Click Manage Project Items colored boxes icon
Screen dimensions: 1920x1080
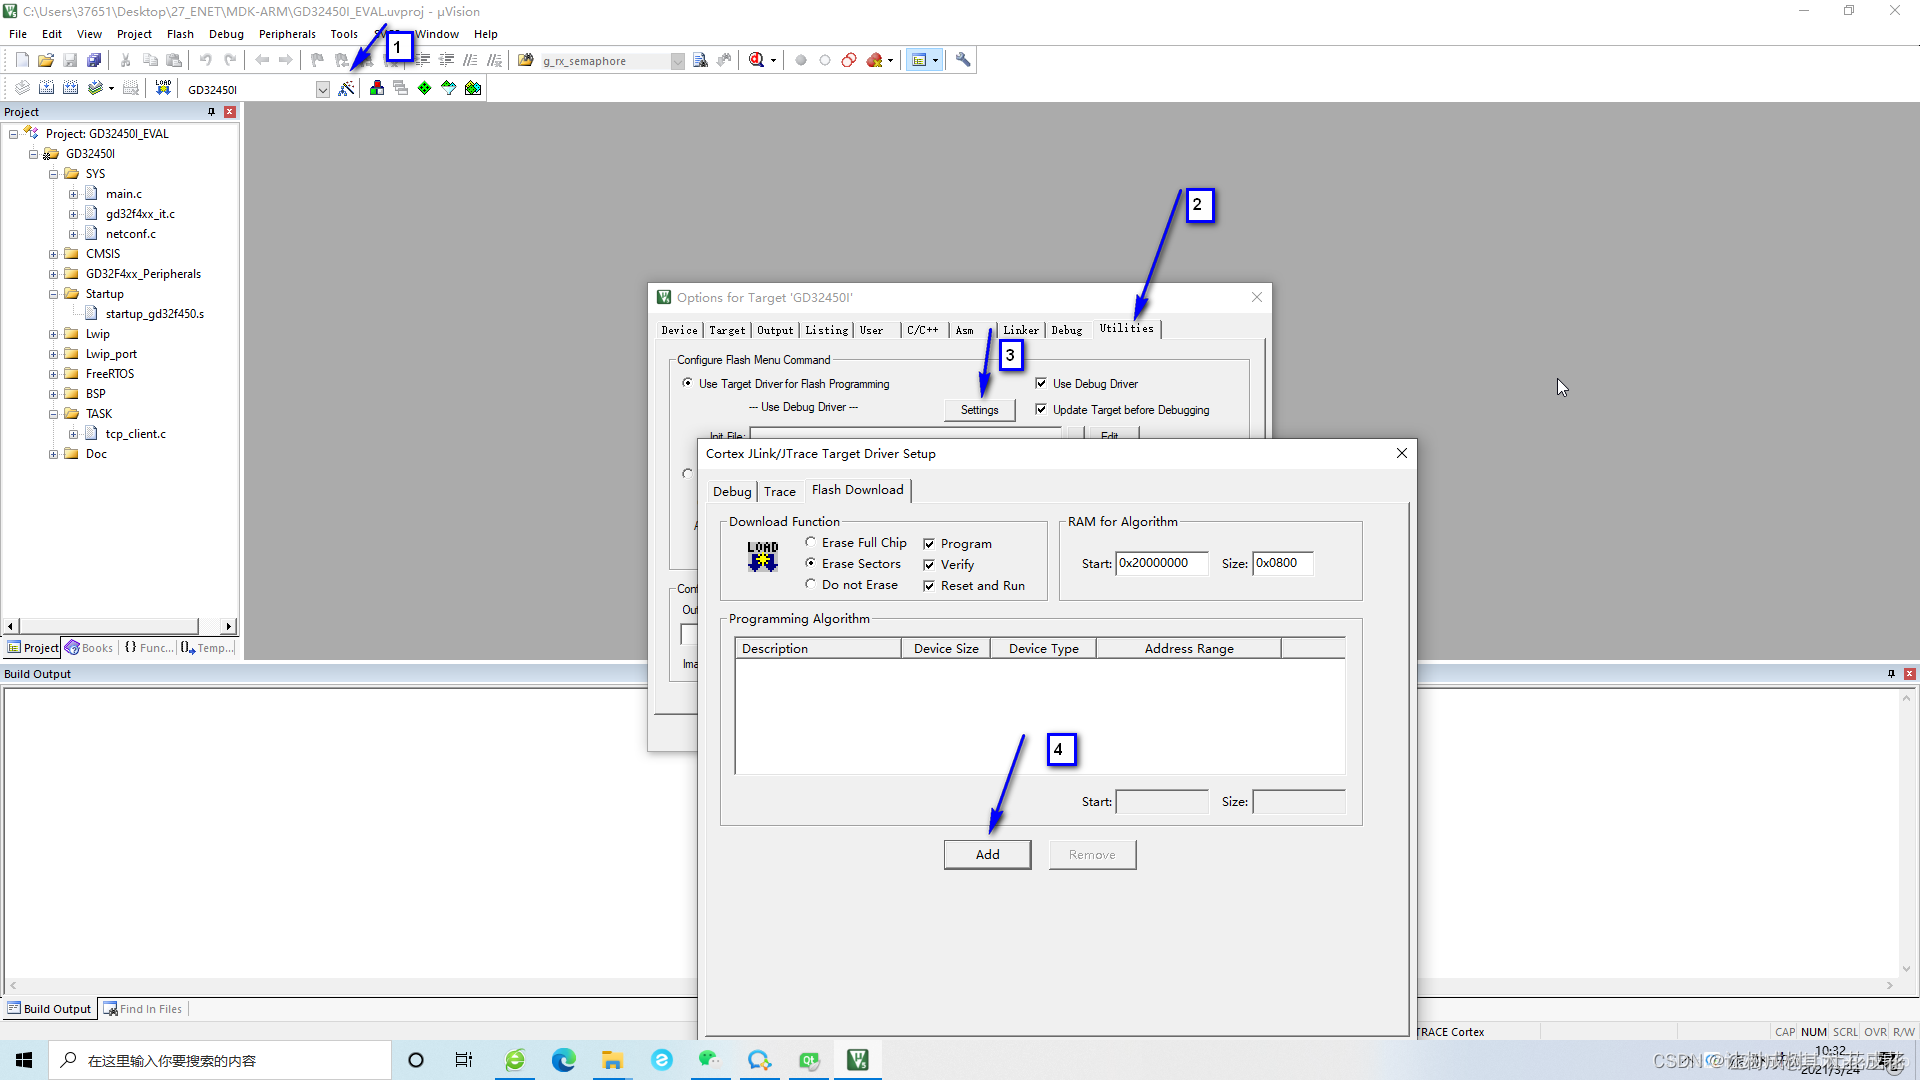tap(377, 89)
